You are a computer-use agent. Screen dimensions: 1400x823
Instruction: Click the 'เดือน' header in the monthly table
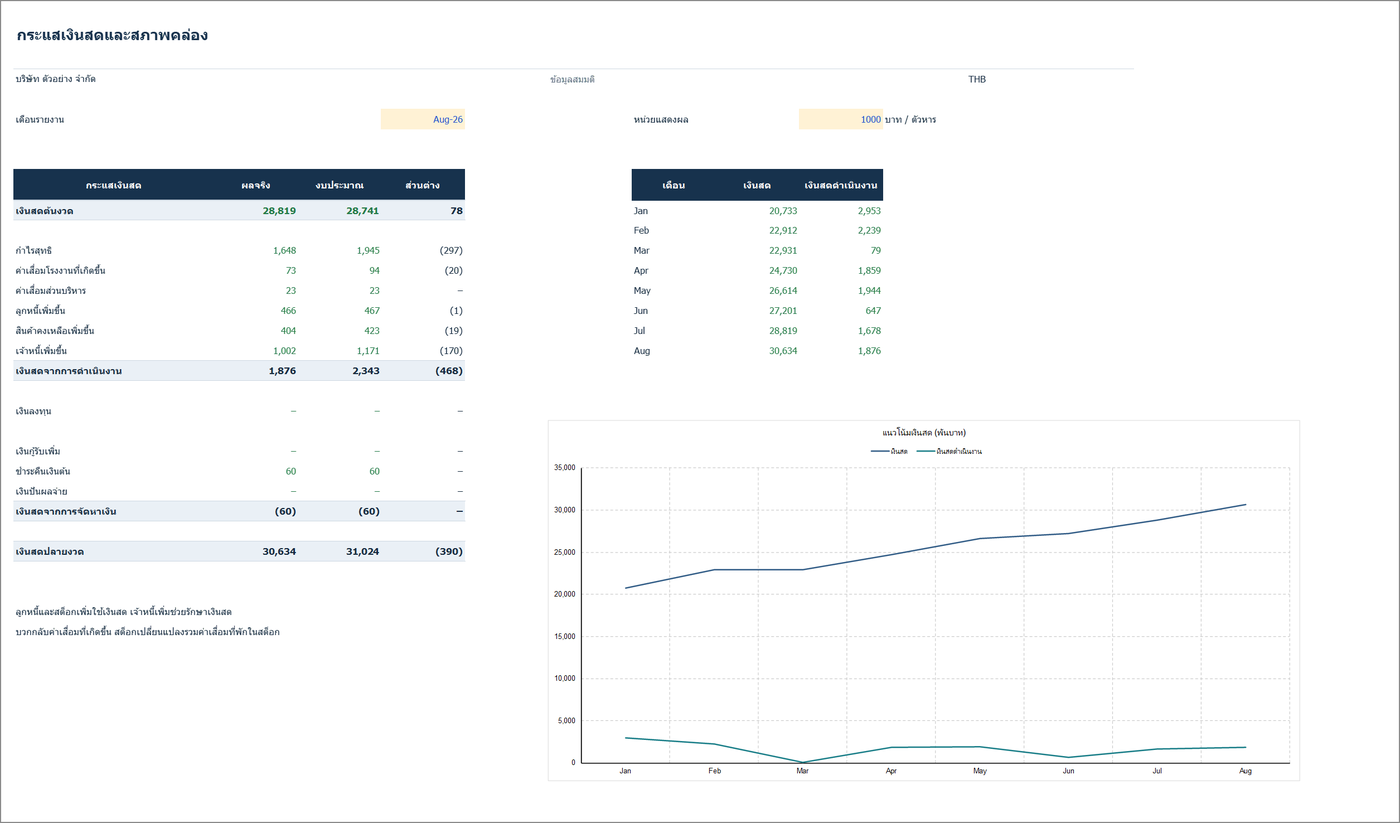point(674,185)
